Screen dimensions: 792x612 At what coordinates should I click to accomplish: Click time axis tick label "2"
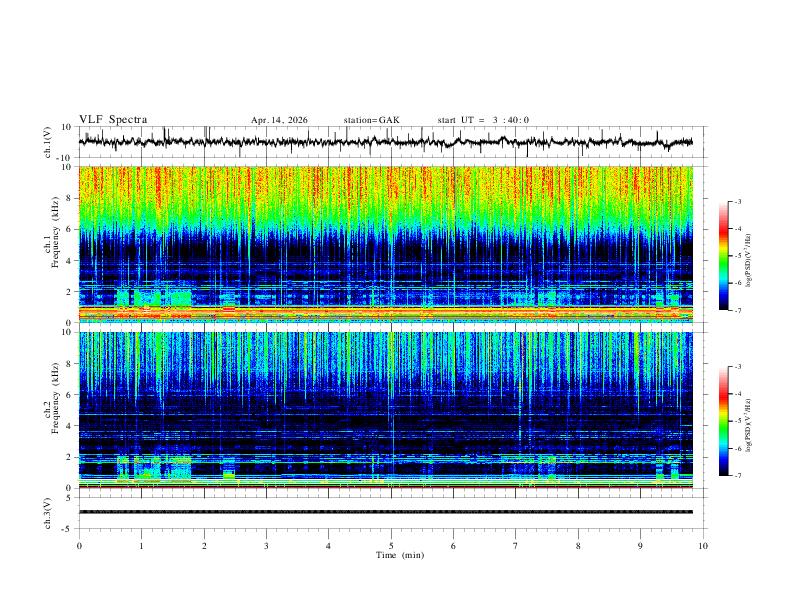204,546
